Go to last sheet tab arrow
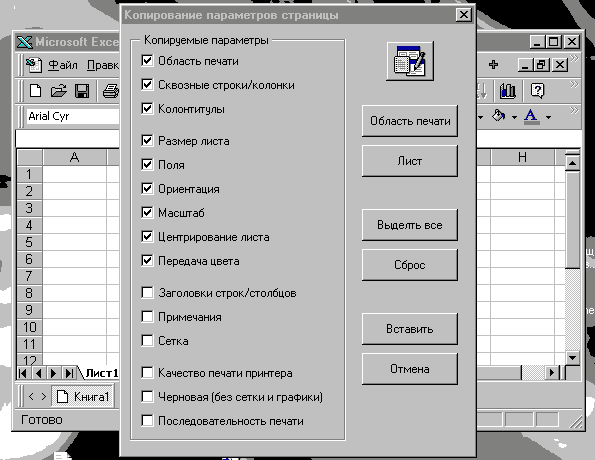This screenshot has width=595, height=460. 69,373
